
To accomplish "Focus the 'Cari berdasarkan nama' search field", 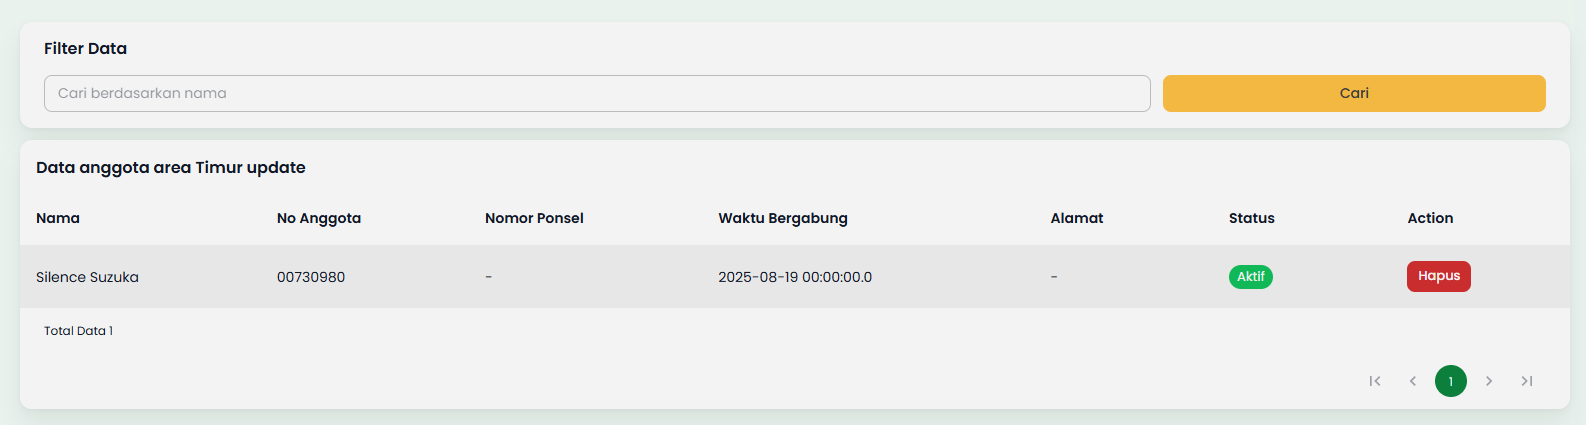I will pyautogui.click(x=597, y=93).
